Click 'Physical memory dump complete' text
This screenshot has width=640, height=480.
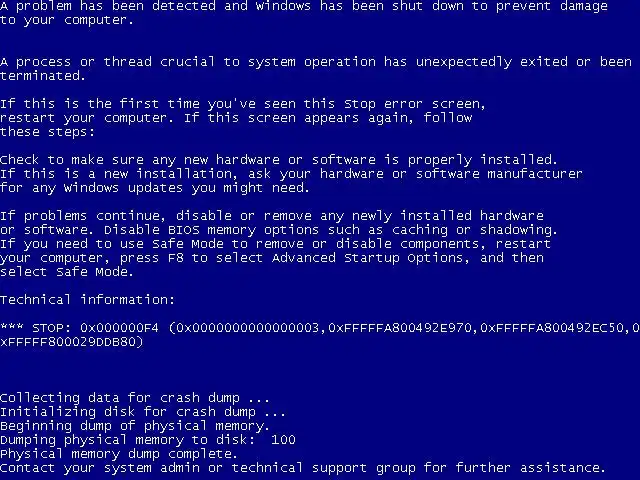pyautogui.click(x=118, y=454)
